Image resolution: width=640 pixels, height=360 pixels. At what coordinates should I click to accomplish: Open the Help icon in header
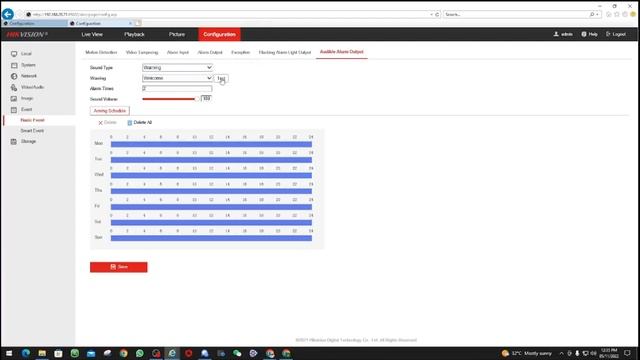tap(584, 34)
